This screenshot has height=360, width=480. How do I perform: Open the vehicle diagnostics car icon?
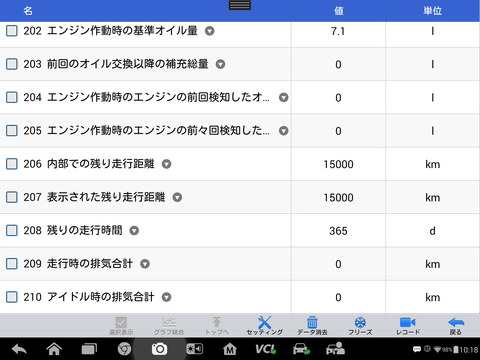(x=301, y=349)
